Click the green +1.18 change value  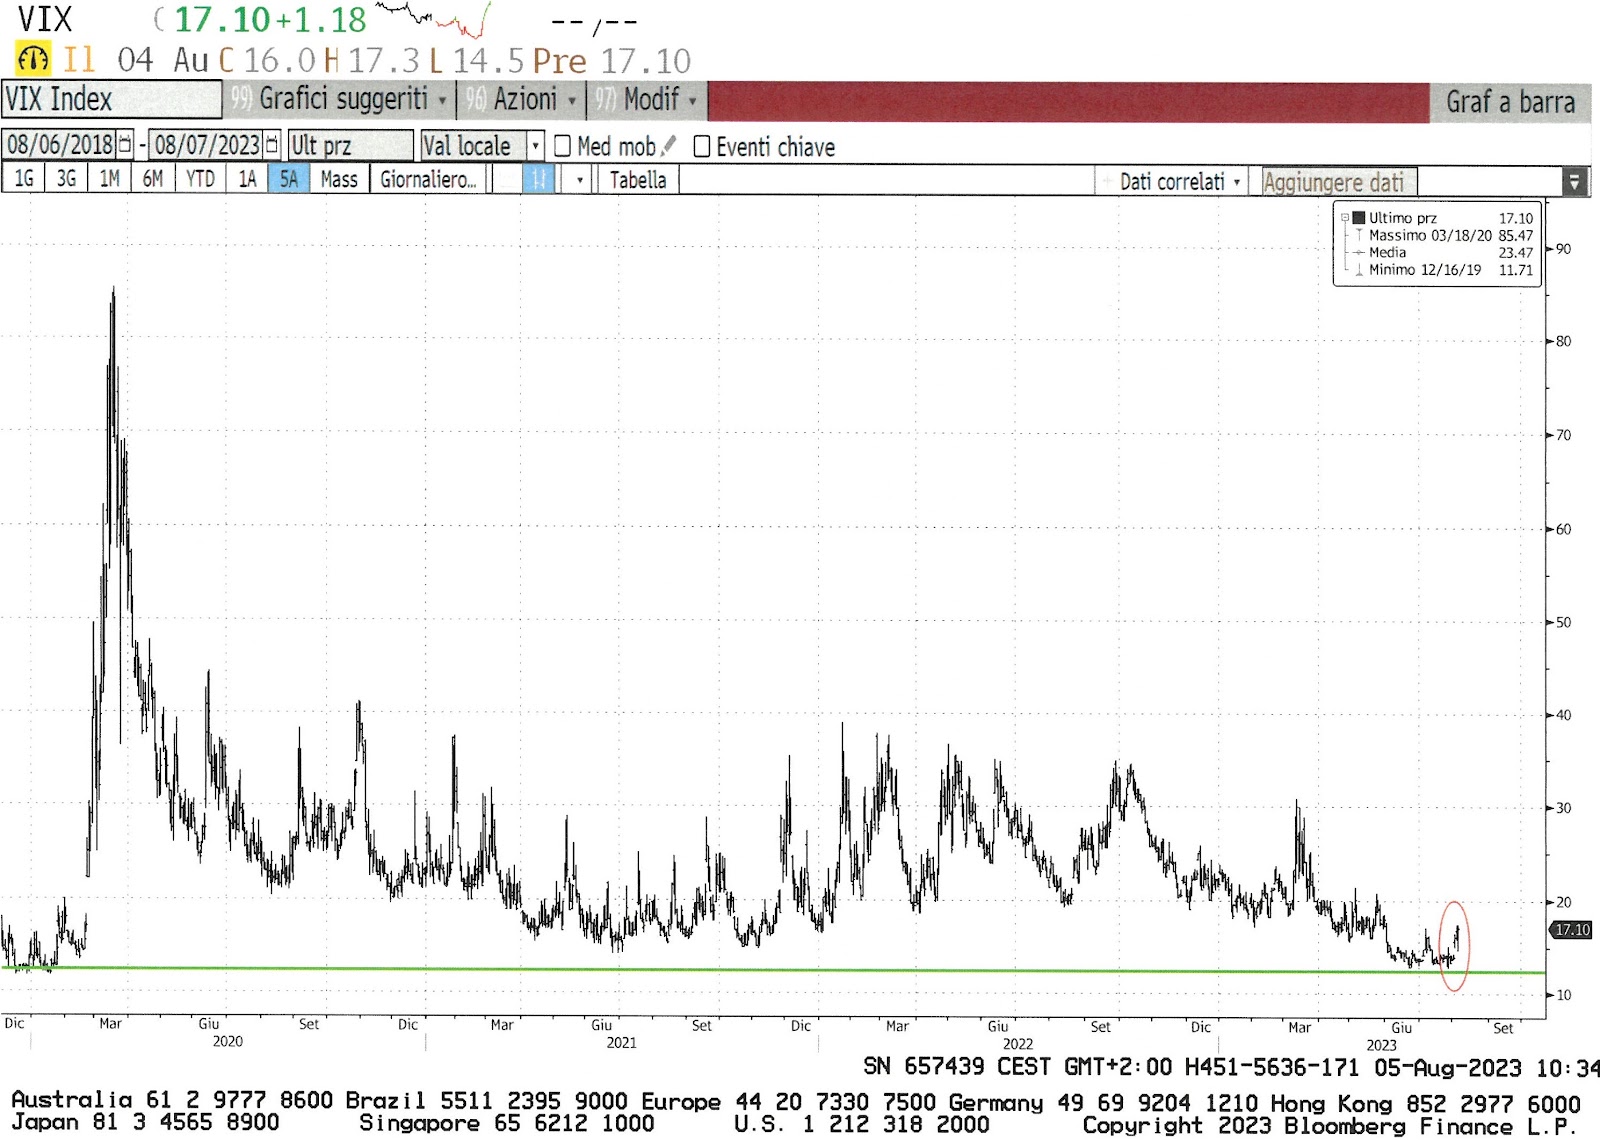[320, 20]
